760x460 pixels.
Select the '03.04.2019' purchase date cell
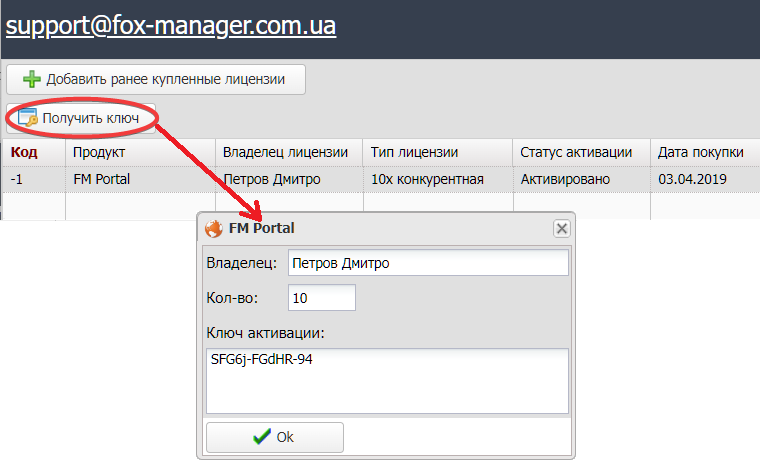[705, 180]
